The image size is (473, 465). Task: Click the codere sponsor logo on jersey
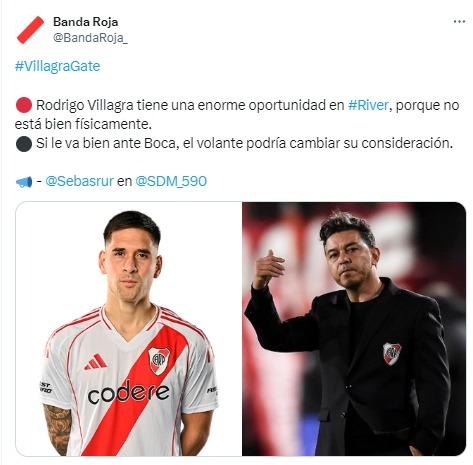pos(128,393)
